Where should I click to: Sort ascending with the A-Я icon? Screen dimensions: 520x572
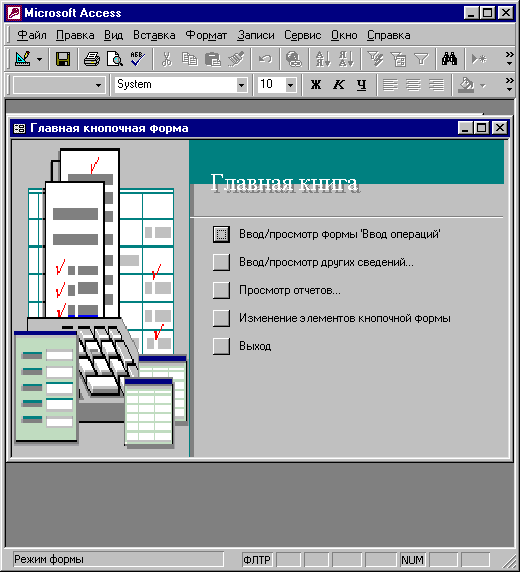[323, 59]
